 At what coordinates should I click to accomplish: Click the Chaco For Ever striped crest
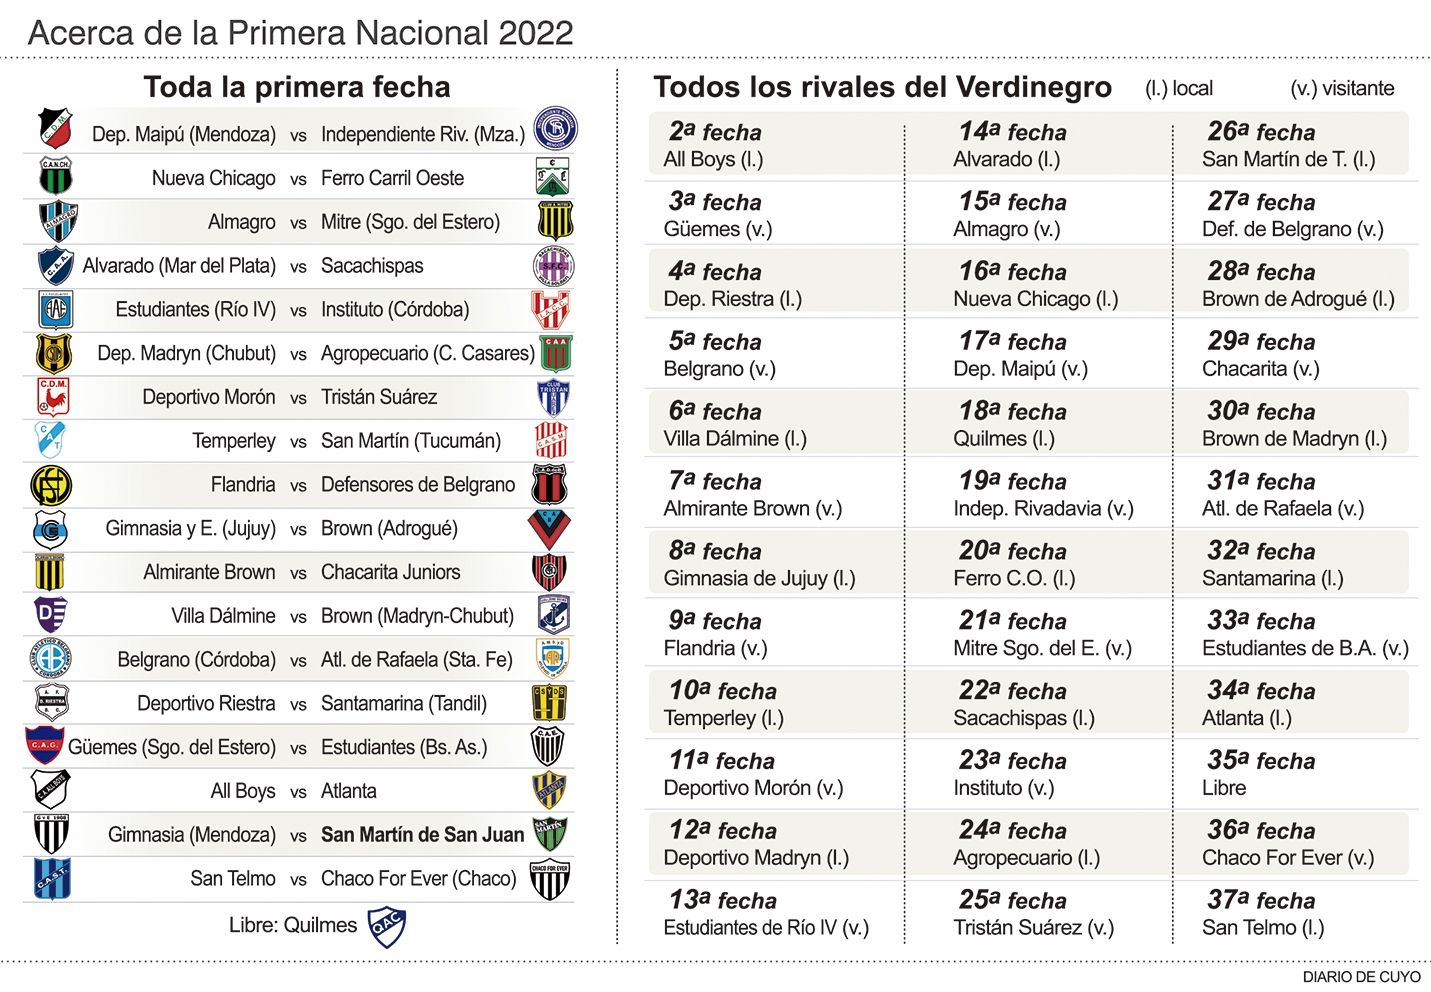tap(549, 879)
